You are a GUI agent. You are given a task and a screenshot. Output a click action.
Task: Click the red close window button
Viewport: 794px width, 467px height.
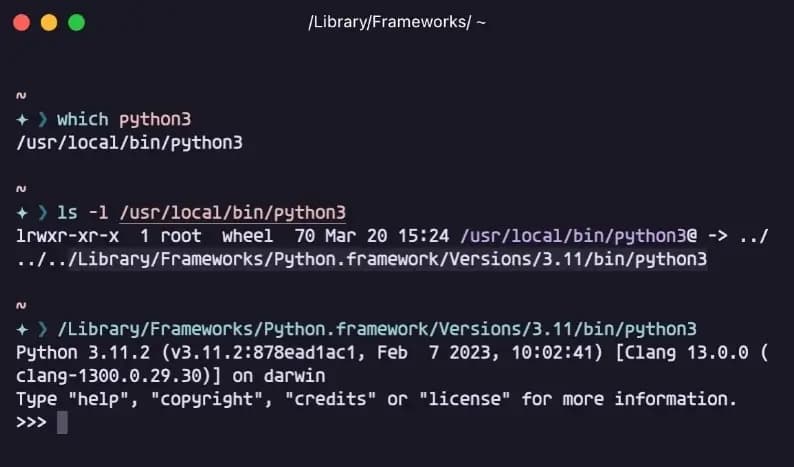(x=22, y=23)
